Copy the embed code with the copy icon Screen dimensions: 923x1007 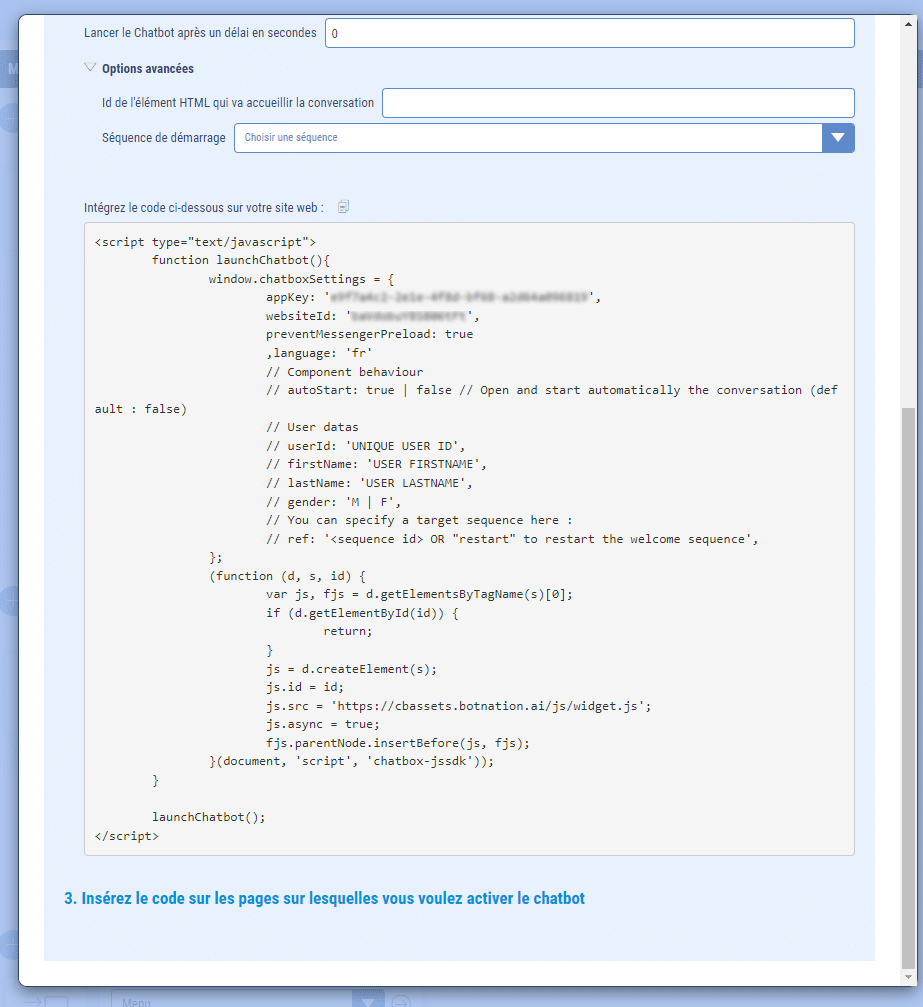(343, 207)
